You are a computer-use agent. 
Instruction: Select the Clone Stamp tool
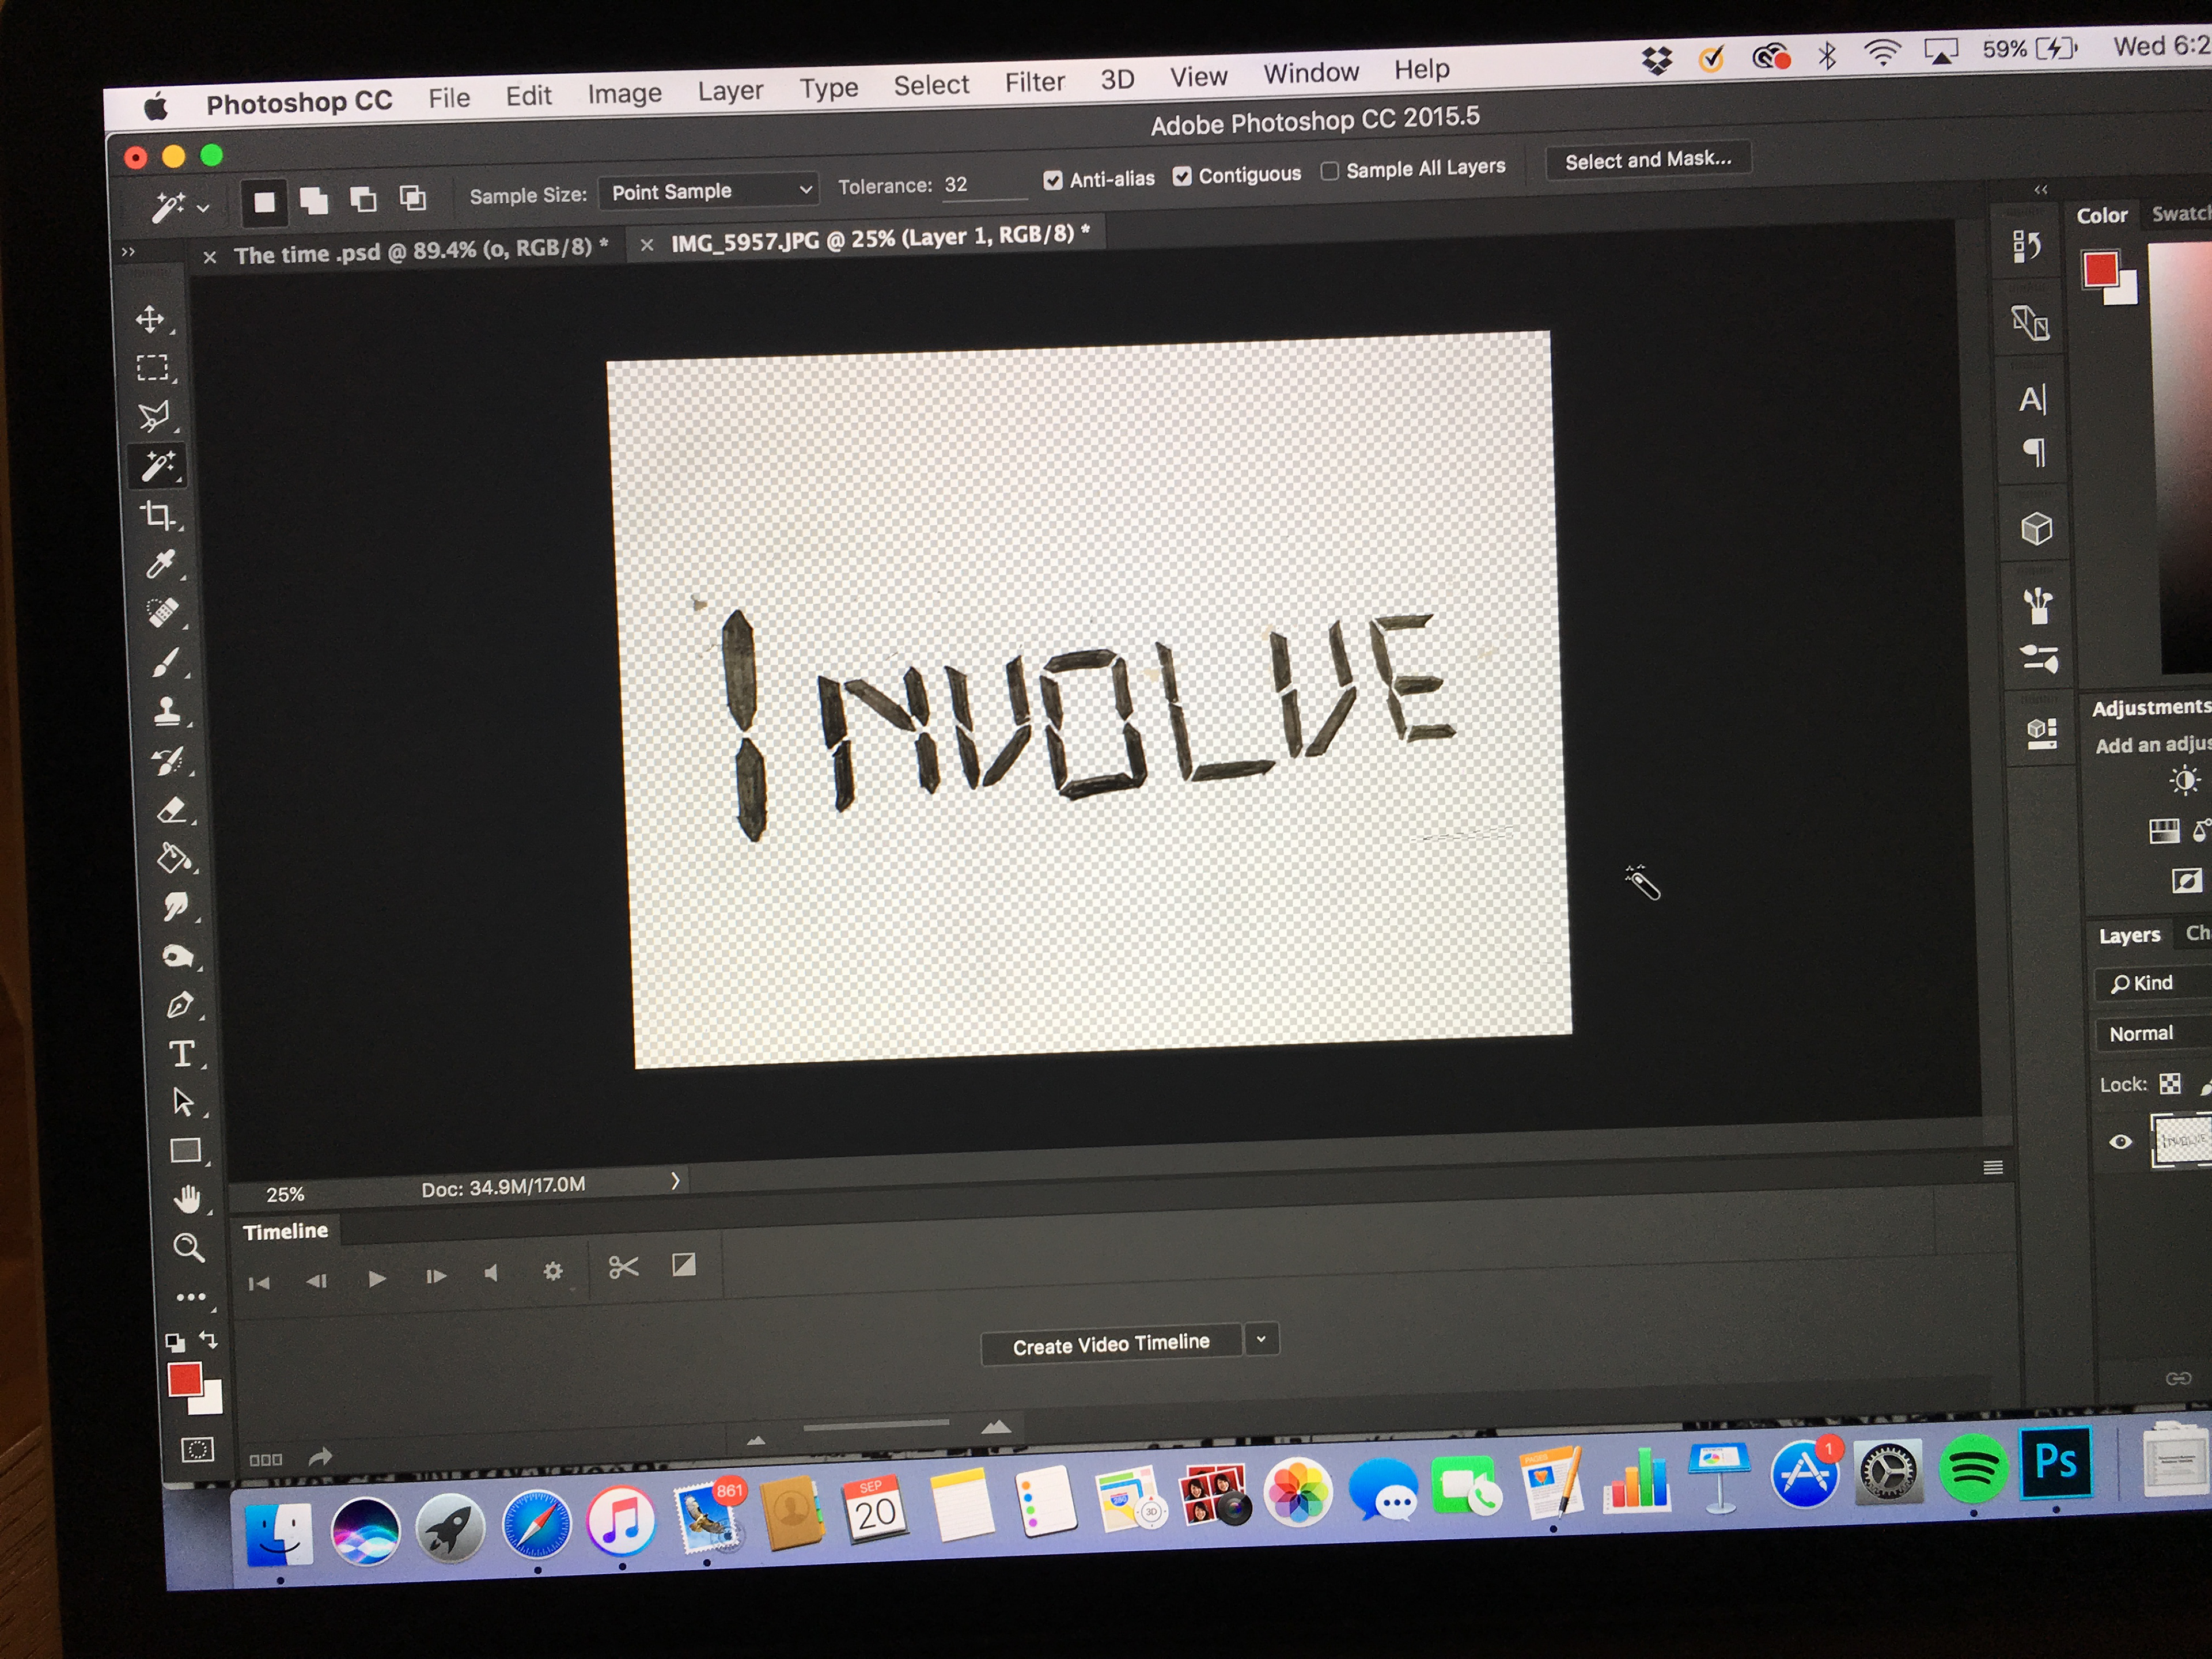click(168, 711)
